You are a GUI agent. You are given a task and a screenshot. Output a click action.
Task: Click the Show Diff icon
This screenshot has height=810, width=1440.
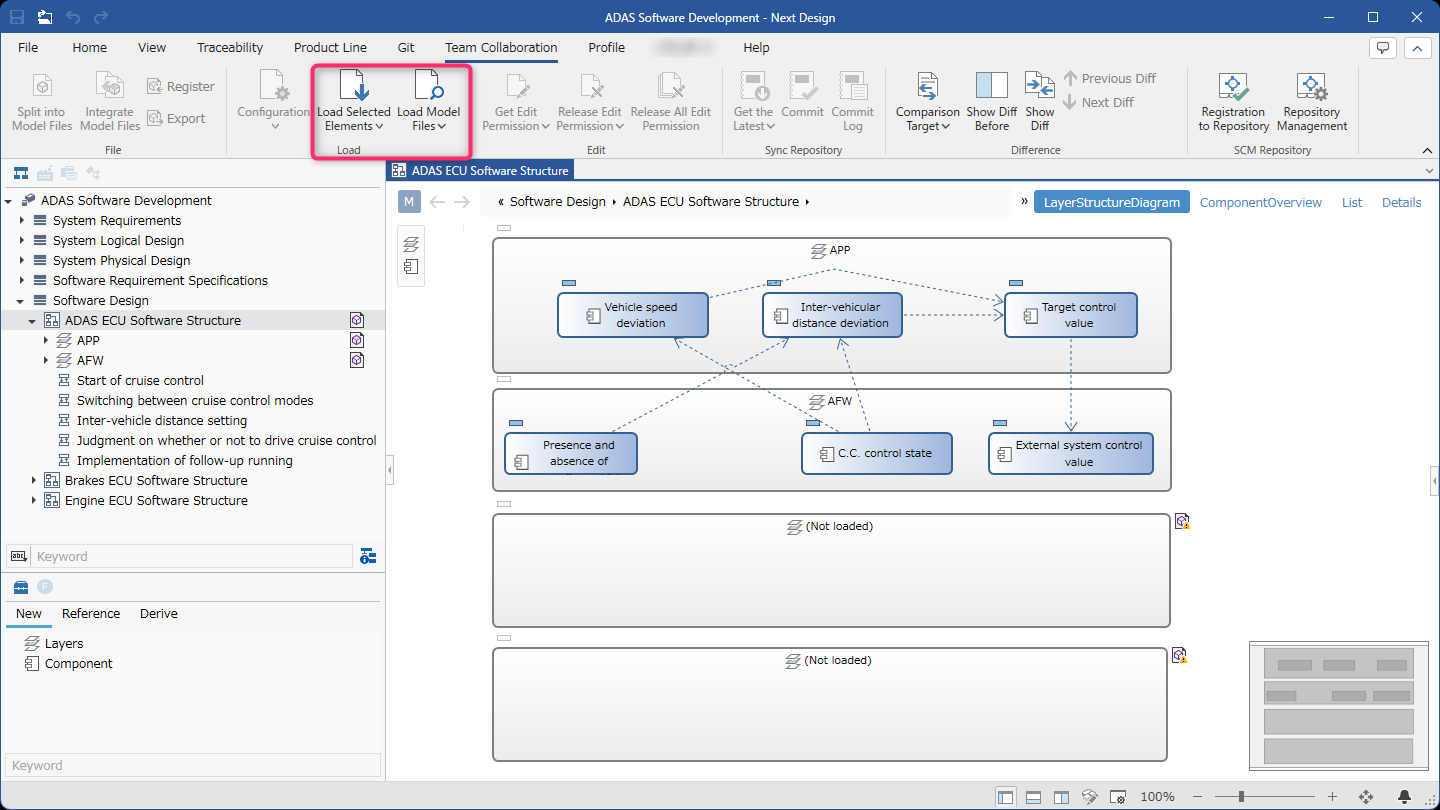1040,85
